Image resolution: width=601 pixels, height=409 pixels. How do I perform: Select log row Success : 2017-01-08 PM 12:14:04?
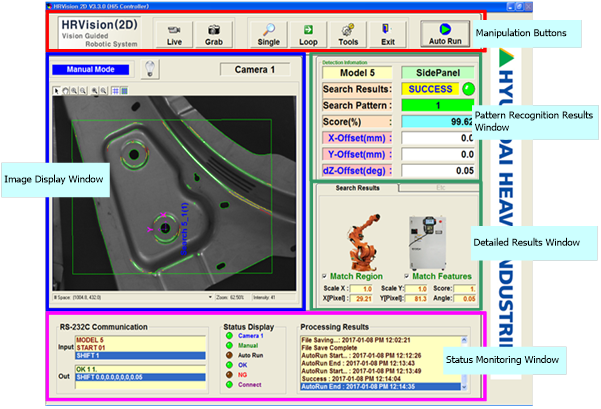point(381,379)
